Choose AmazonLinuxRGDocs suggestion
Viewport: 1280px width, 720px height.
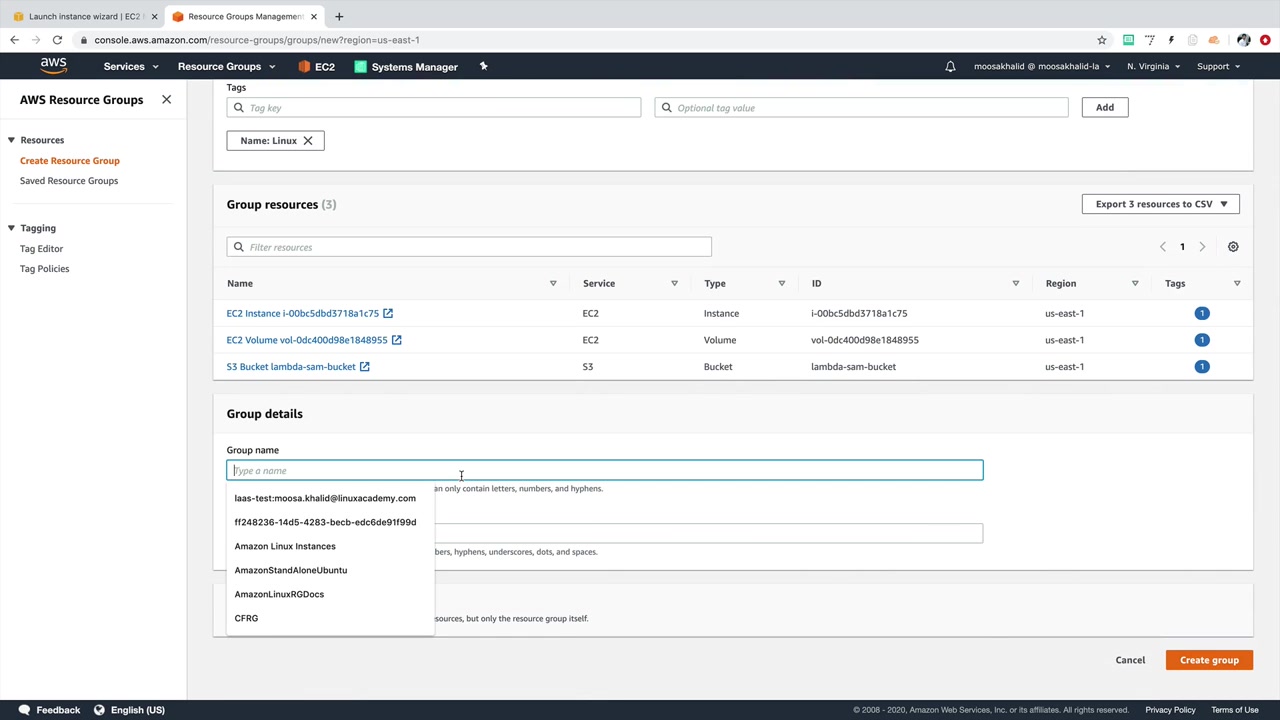coord(279,594)
